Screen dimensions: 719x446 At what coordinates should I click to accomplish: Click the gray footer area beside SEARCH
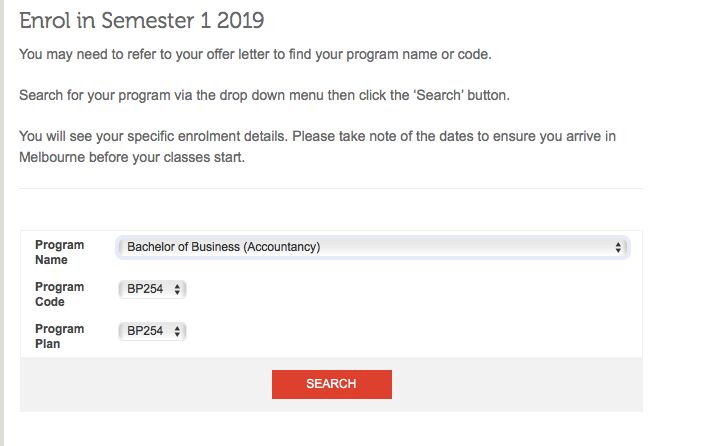[x=516, y=384]
